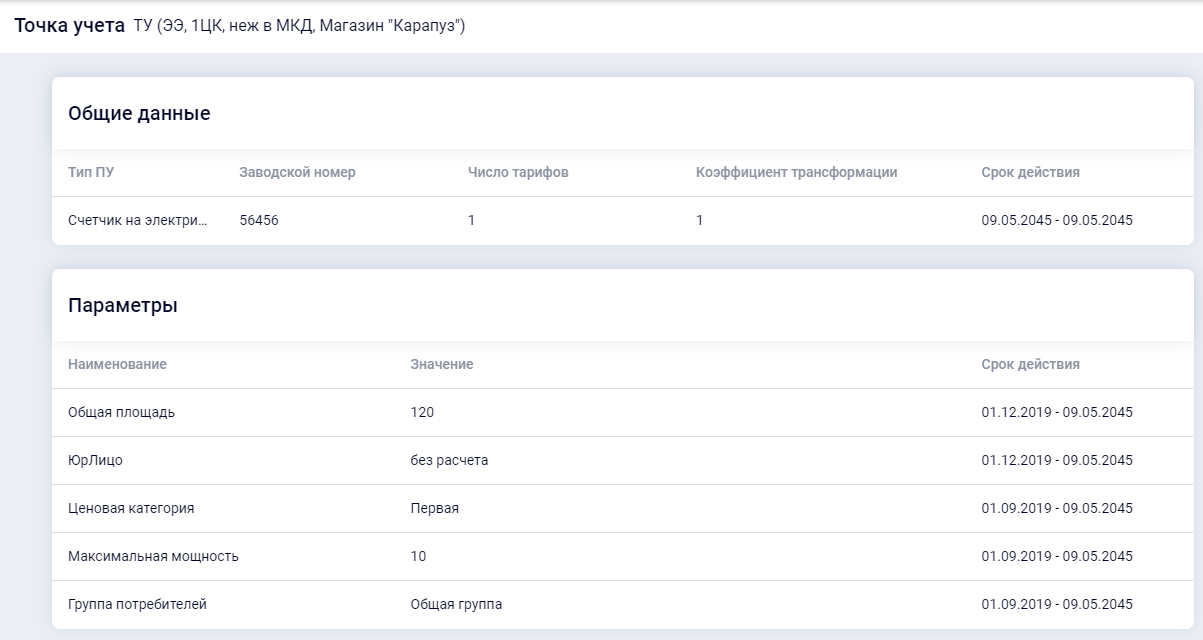
Task: Select the "Общие данные" section heading
Action: click(x=139, y=113)
